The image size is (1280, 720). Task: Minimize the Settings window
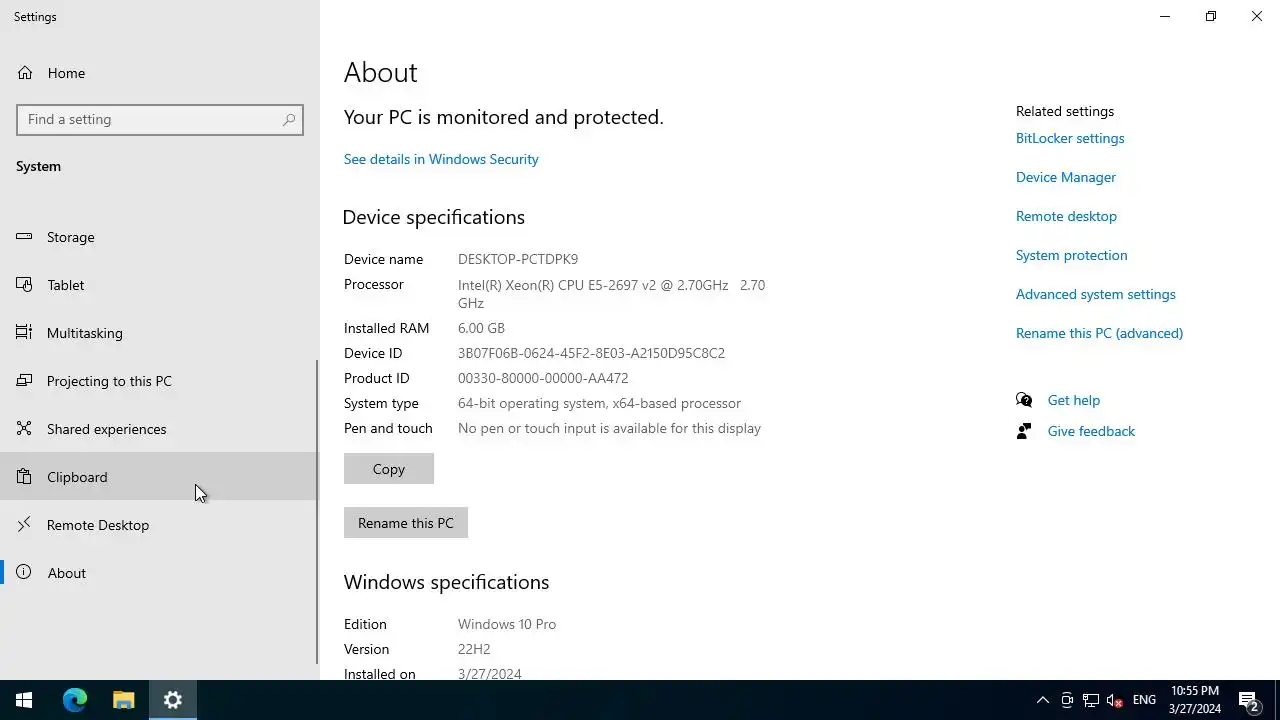point(1165,16)
